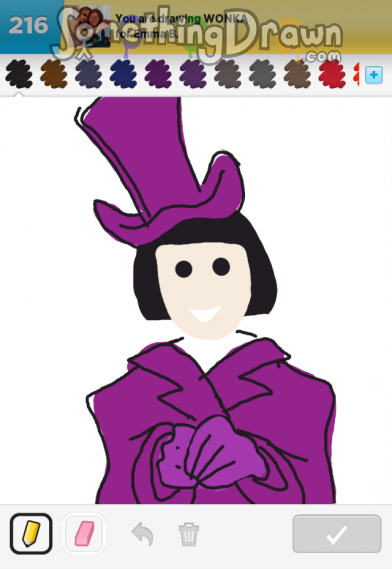The image size is (392, 569).
Task: Select the navy blue color swatch
Action: (x=123, y=74)
